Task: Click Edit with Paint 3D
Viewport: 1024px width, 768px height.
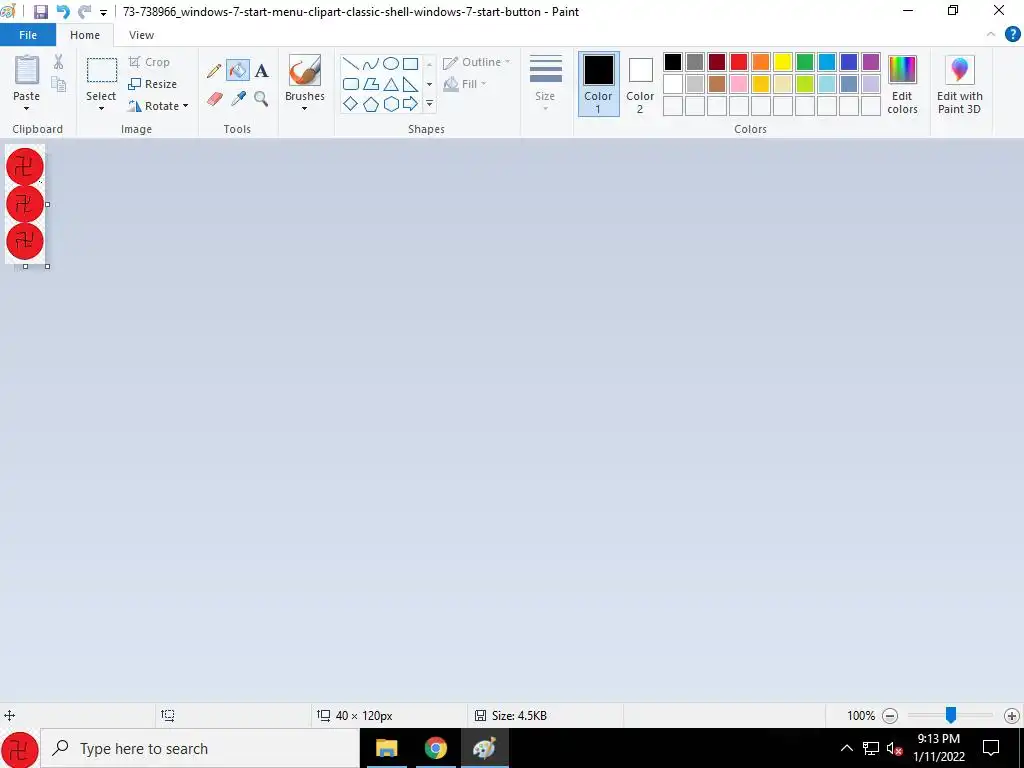Action: point(959,84)
